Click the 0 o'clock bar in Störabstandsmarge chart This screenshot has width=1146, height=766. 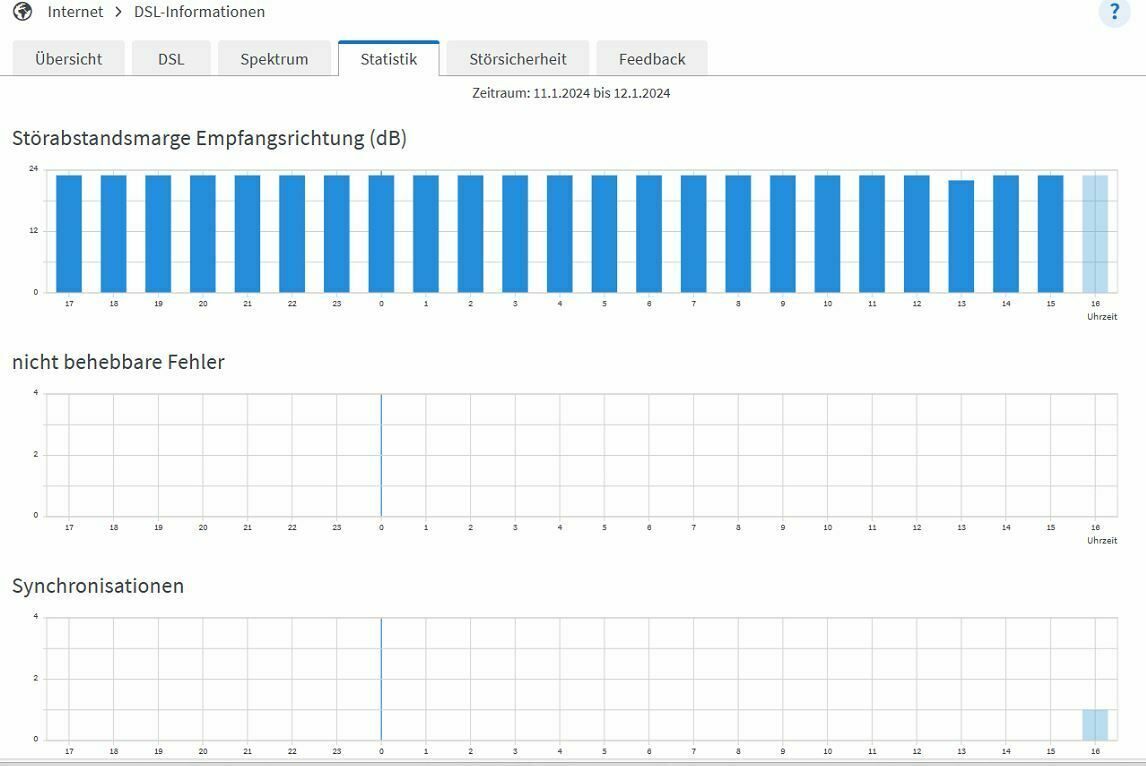(x=381, y=234)
